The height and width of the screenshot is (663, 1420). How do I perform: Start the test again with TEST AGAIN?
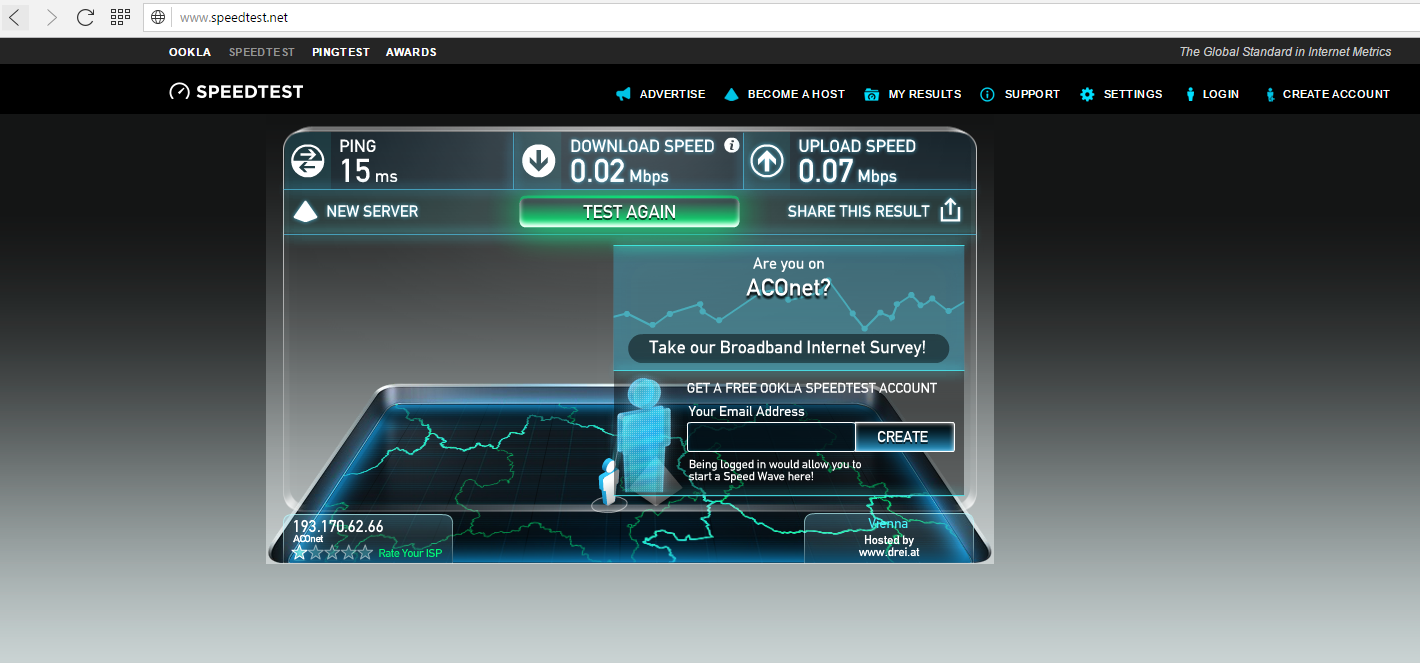(x=629, y=212)
